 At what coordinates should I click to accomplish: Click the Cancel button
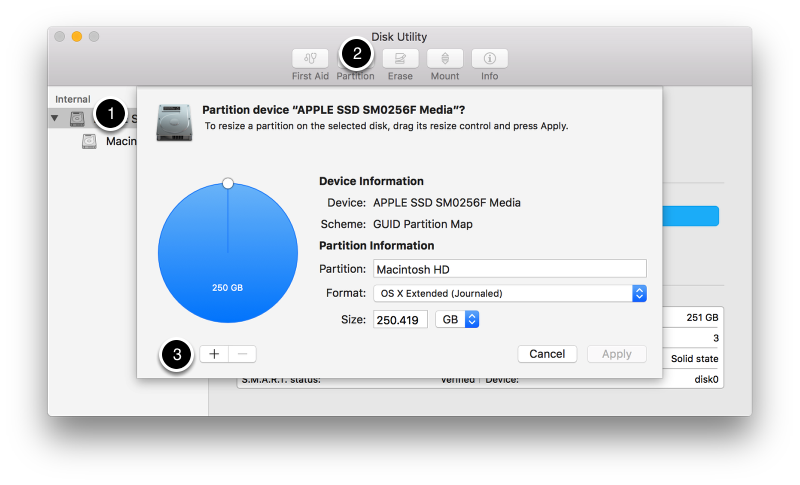tap(547, 354)
